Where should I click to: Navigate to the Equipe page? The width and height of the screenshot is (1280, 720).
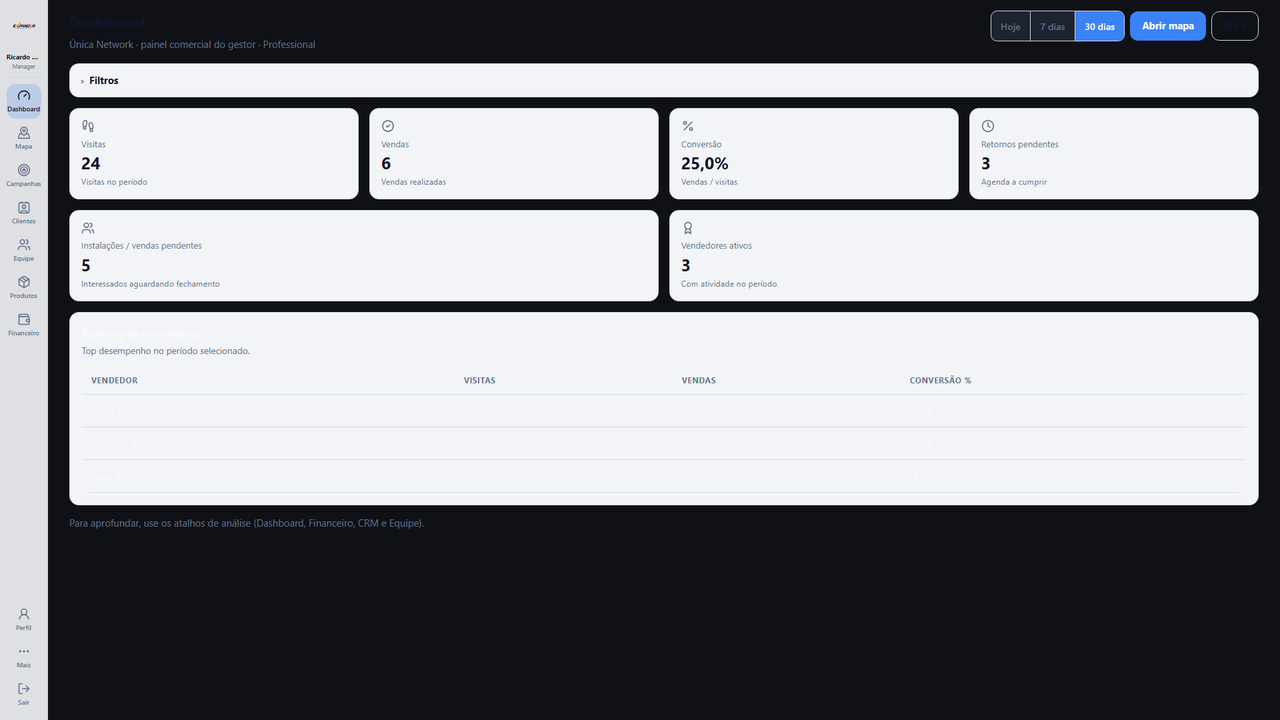point(24,250)
